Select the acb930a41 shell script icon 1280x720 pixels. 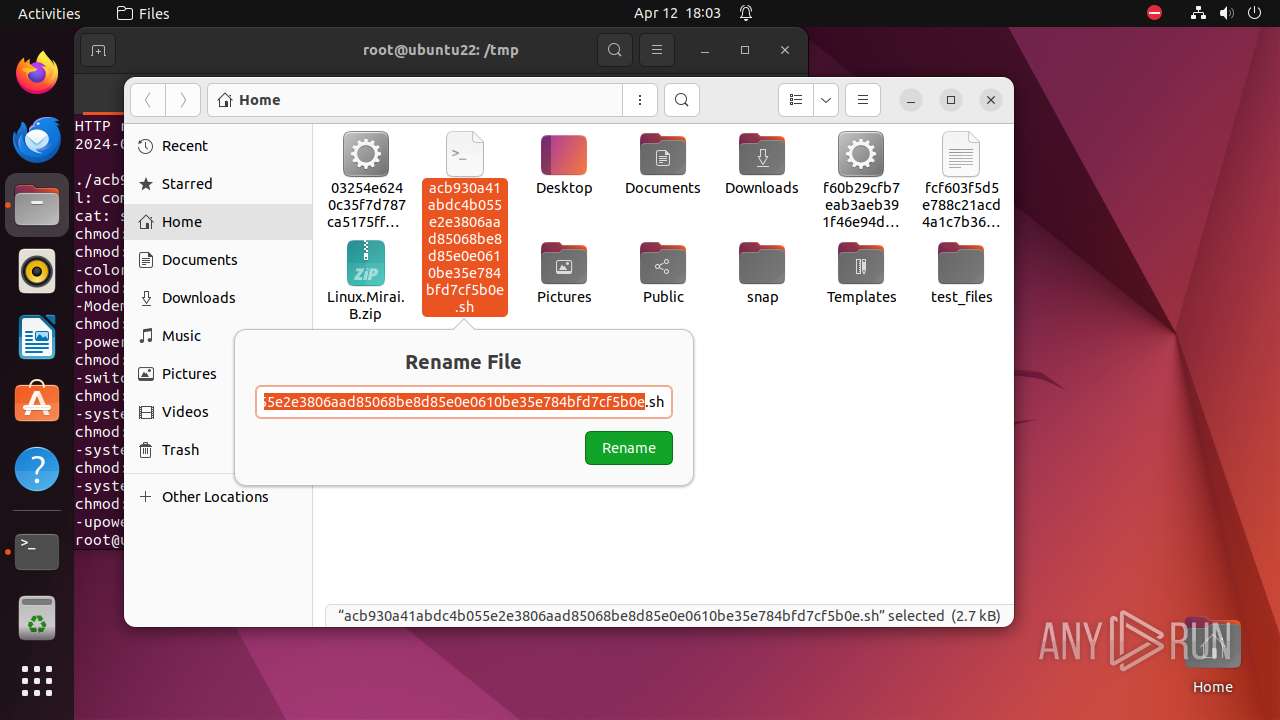point(465,154)
